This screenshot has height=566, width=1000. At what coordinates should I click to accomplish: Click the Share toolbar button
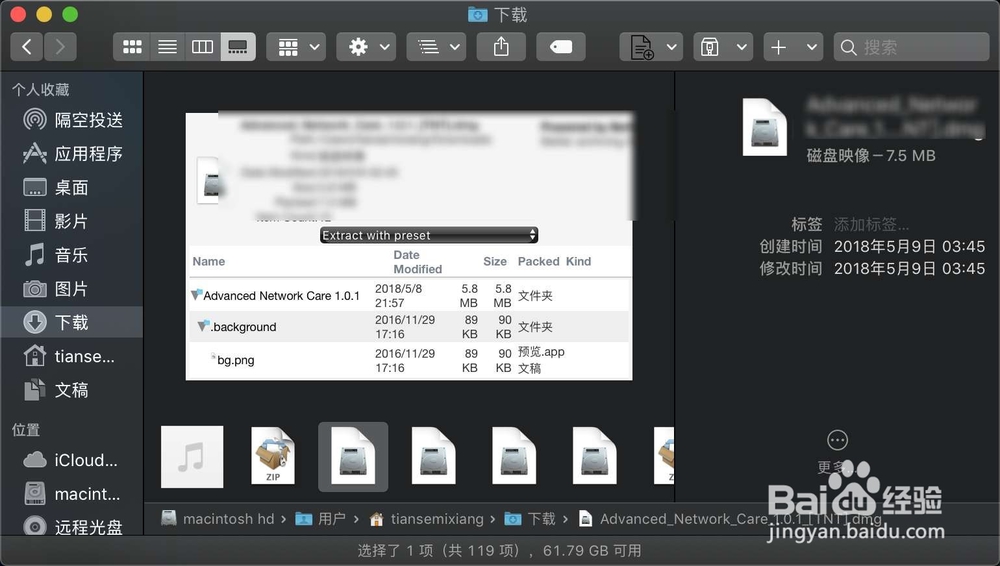click(x=501, y=47)
